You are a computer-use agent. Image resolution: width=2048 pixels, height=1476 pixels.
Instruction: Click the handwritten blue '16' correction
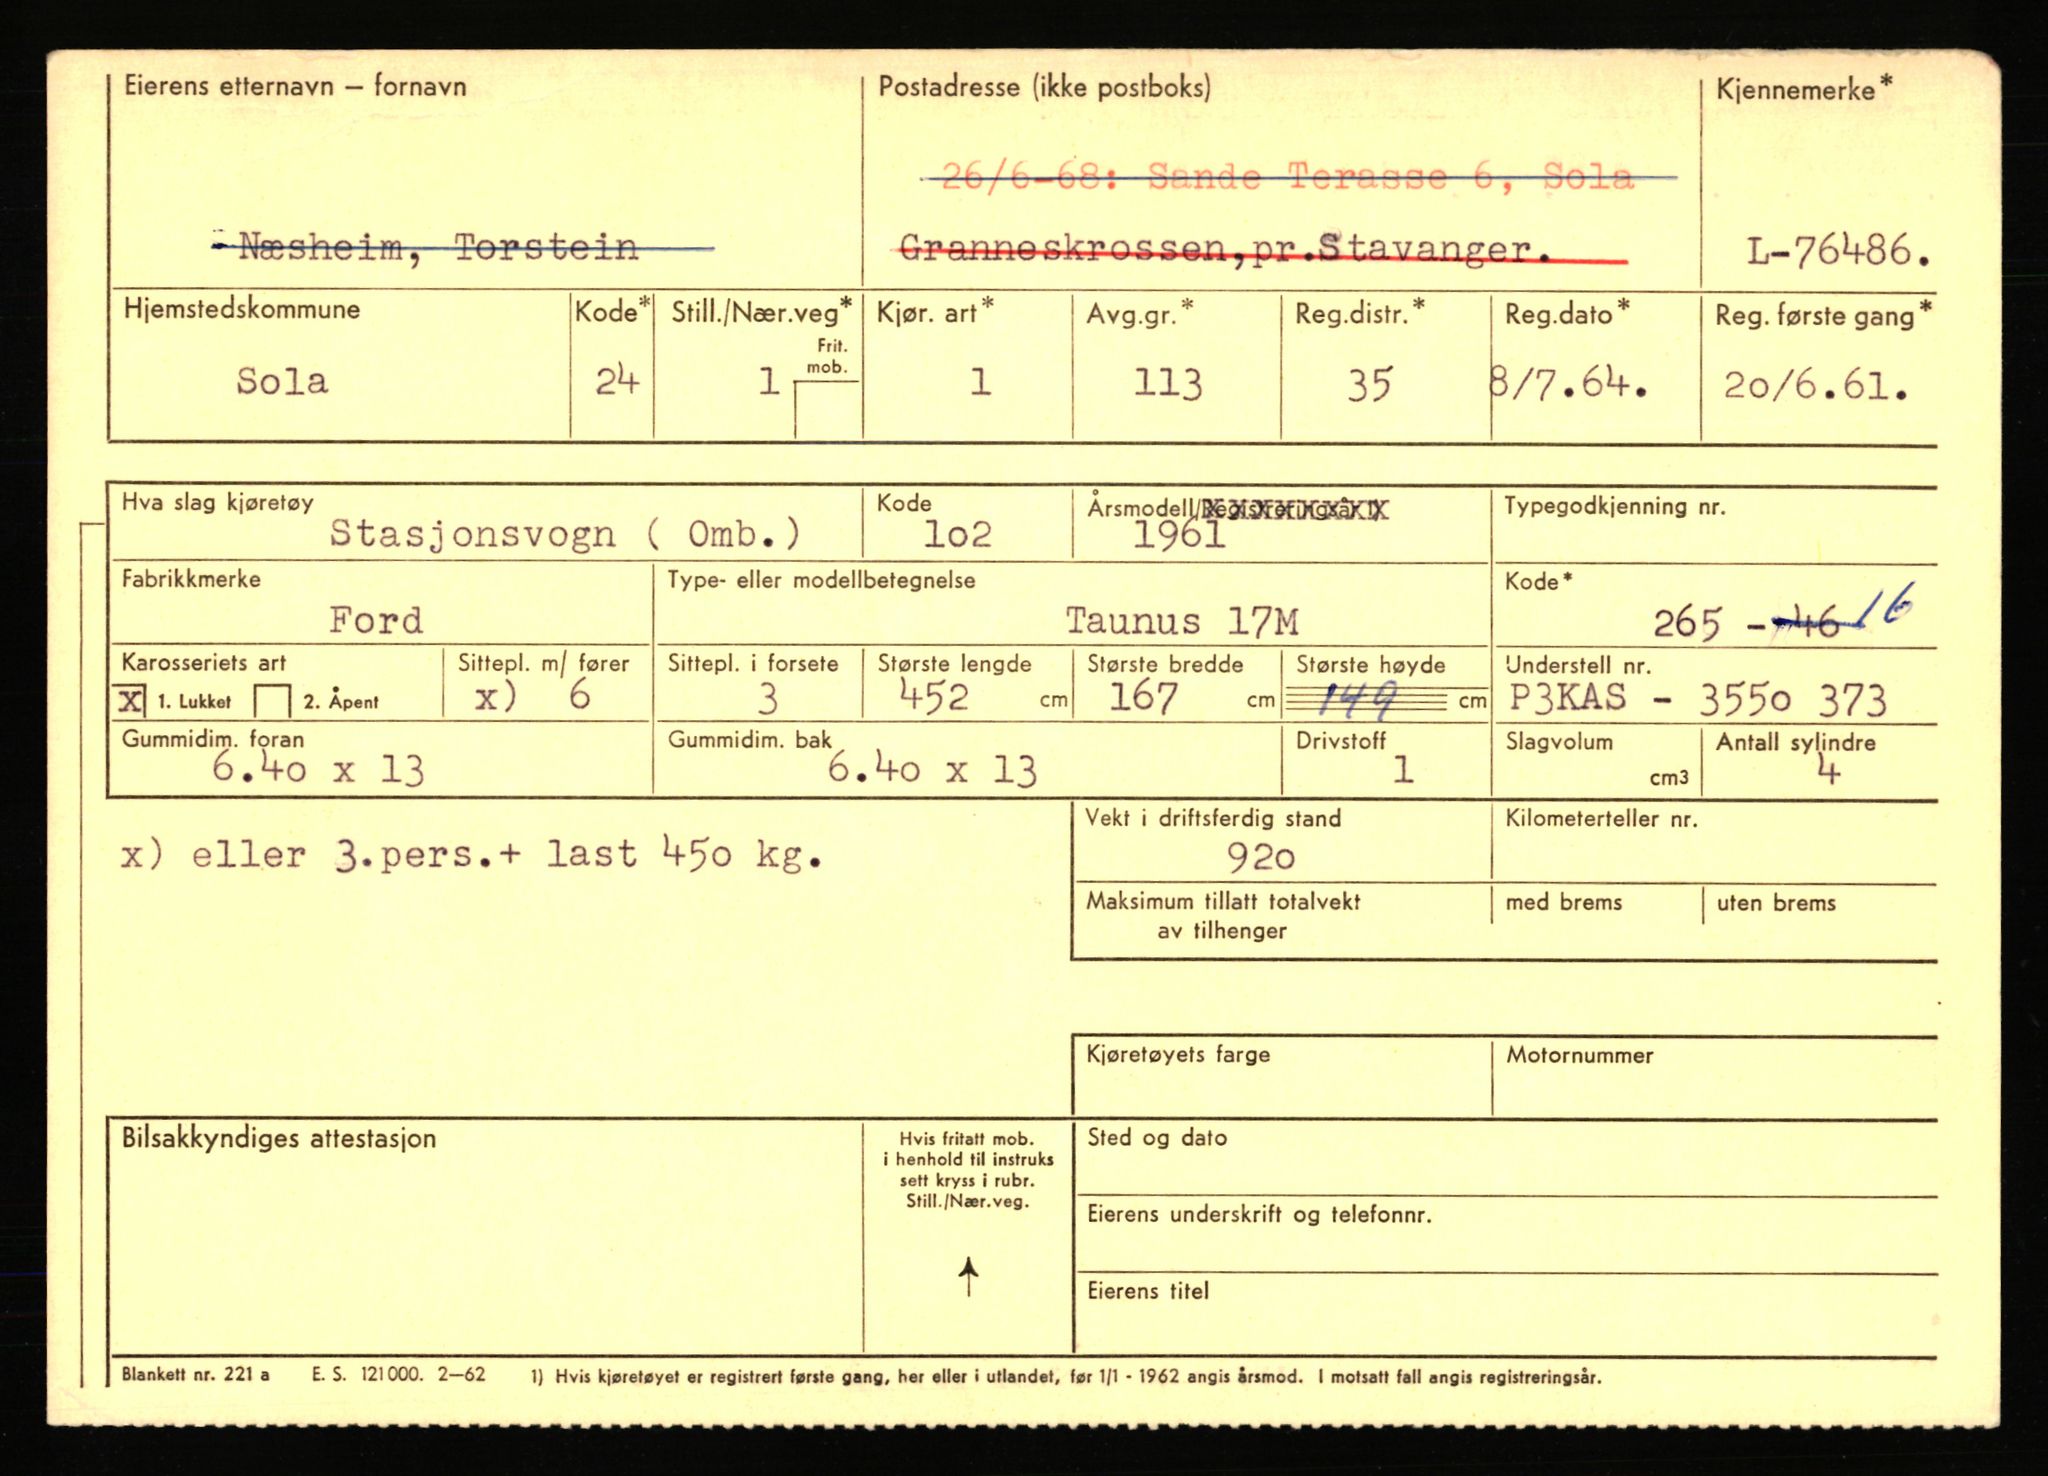click(x=1888, y=606)
